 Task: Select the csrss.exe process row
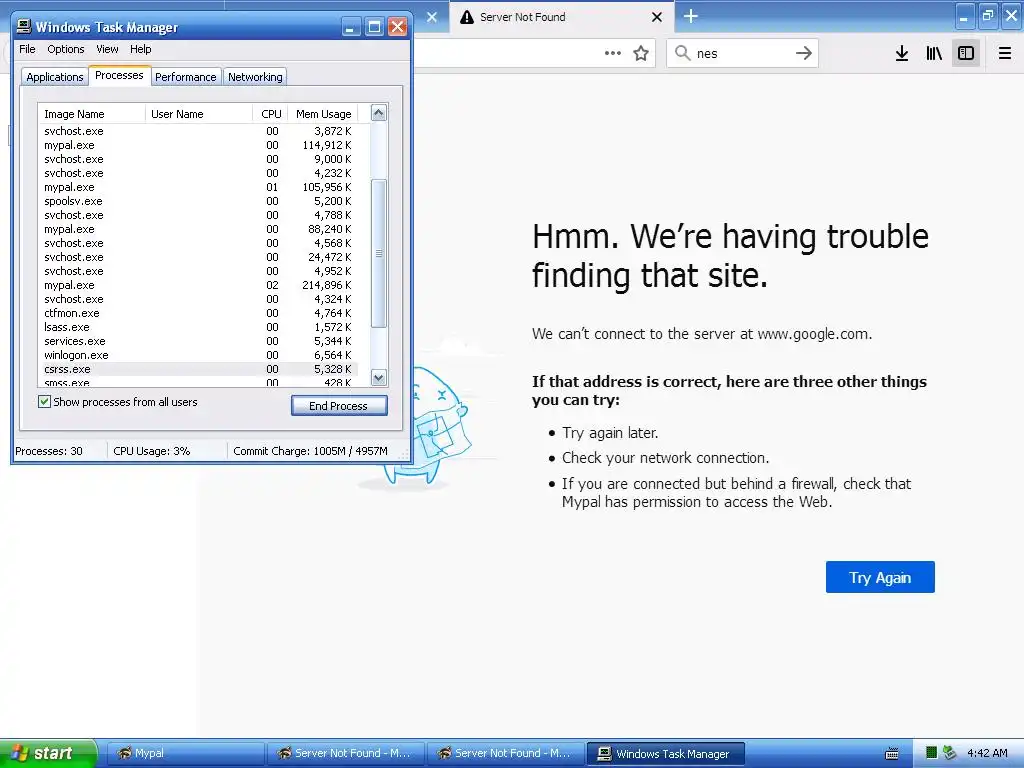[198, 369]
